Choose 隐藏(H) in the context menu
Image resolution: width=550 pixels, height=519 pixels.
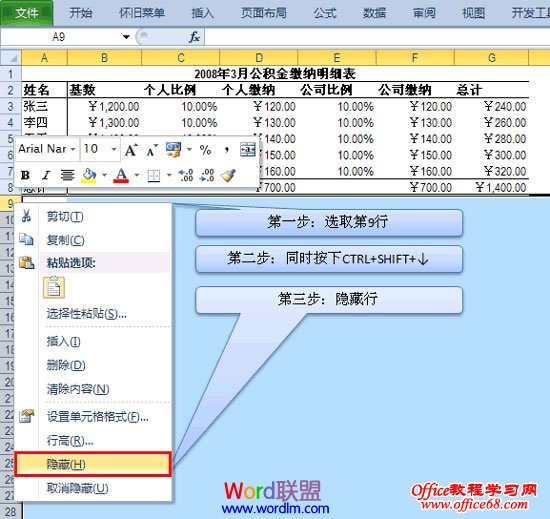point(93,464)
